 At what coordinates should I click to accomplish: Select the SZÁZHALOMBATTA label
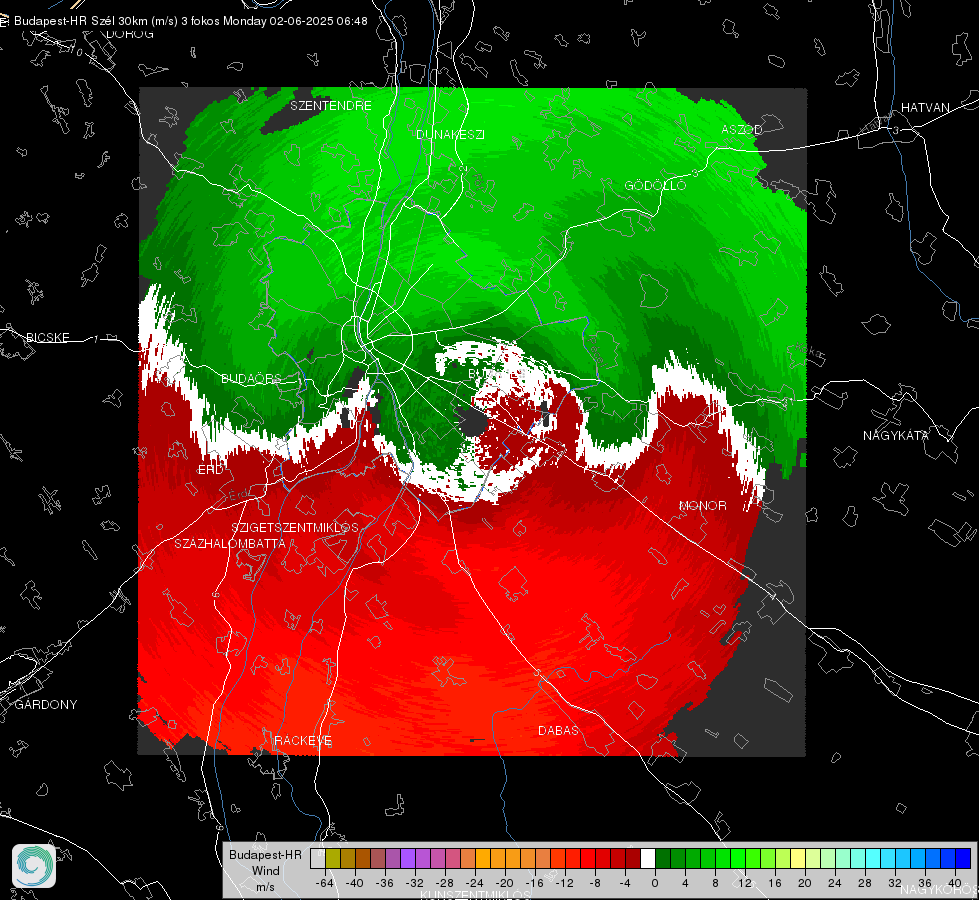pos(230,543)
